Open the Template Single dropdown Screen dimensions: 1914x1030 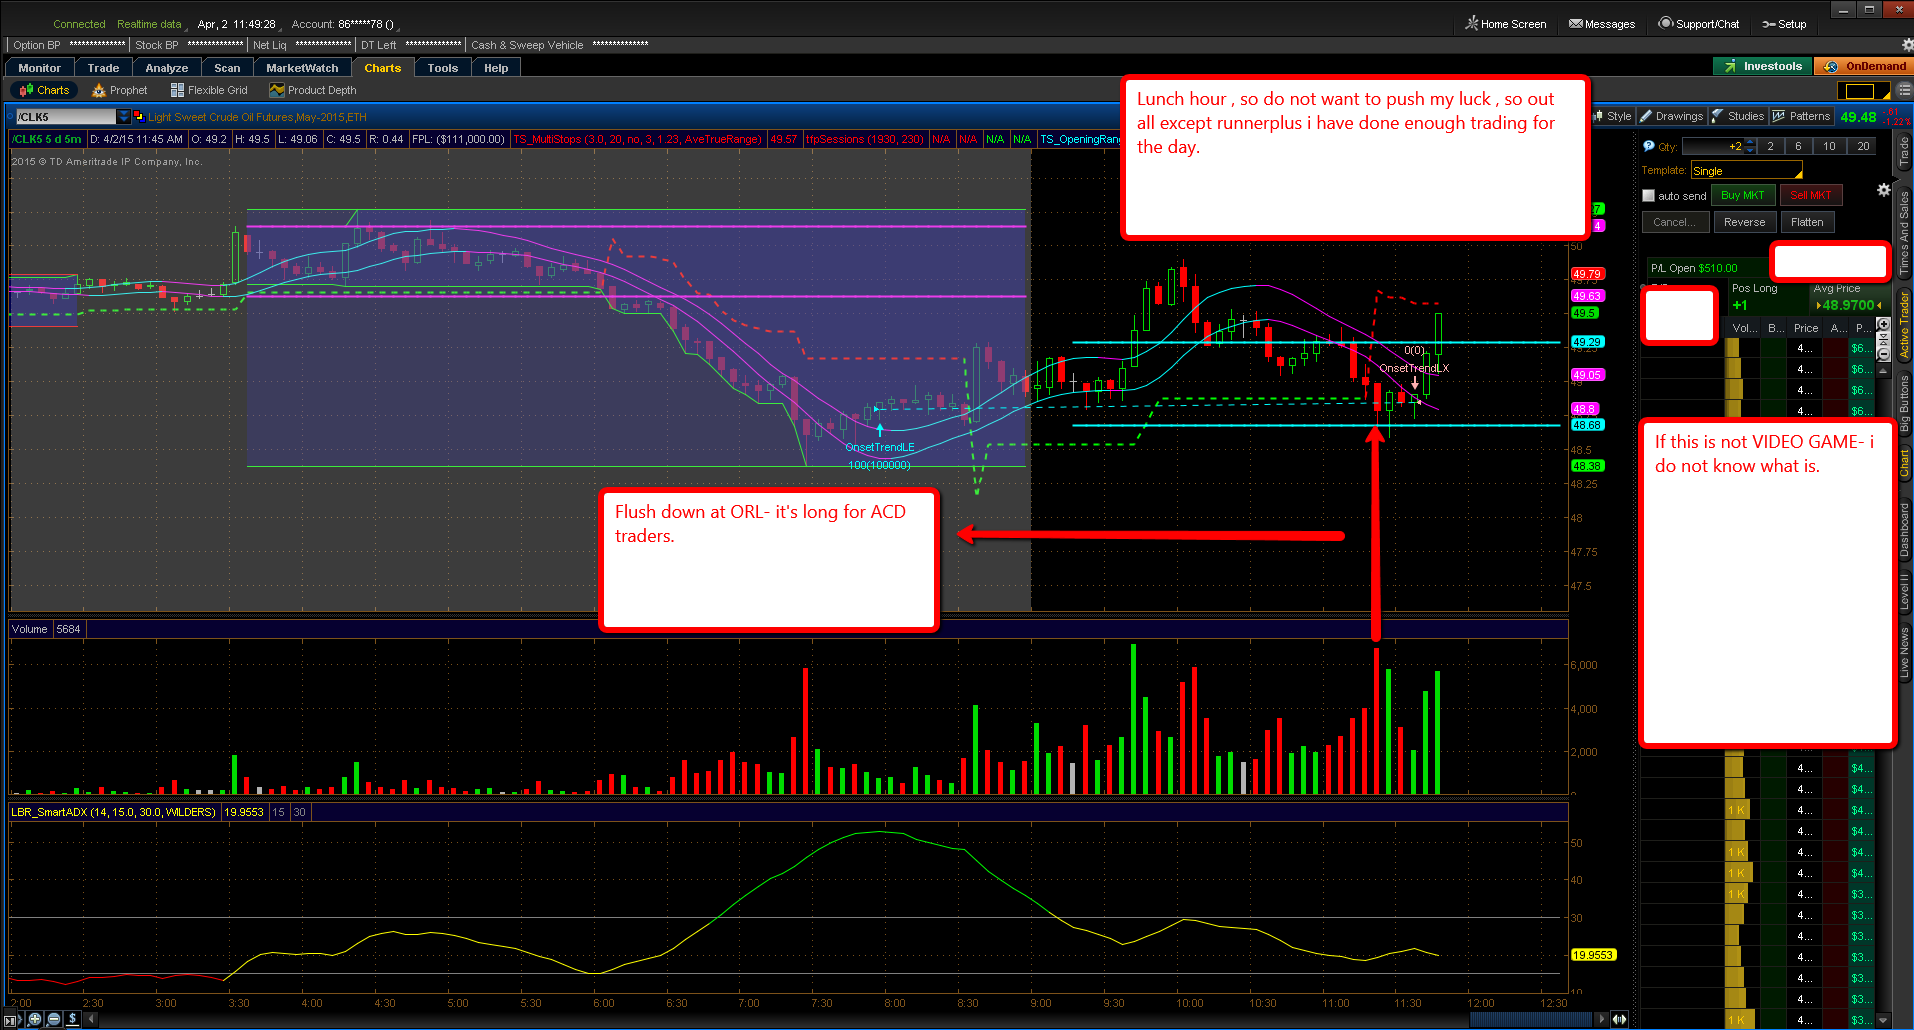tap(1746, 171)
